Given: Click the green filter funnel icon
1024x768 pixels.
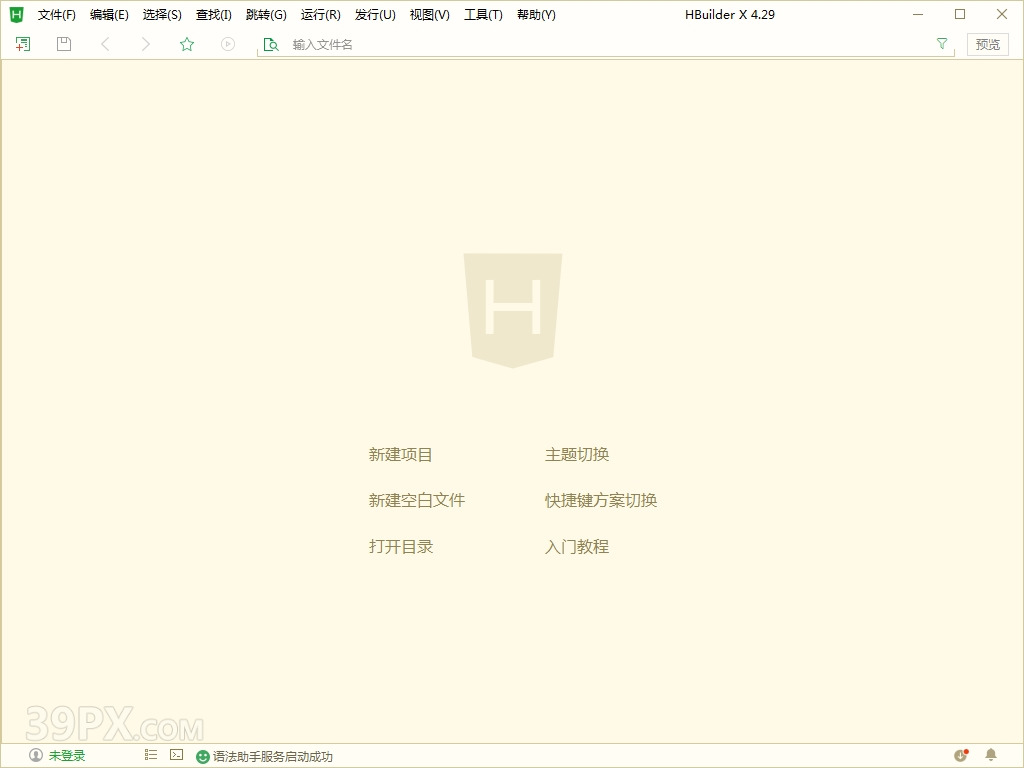Looking at the screenshot, I should [x=942, y=44].
